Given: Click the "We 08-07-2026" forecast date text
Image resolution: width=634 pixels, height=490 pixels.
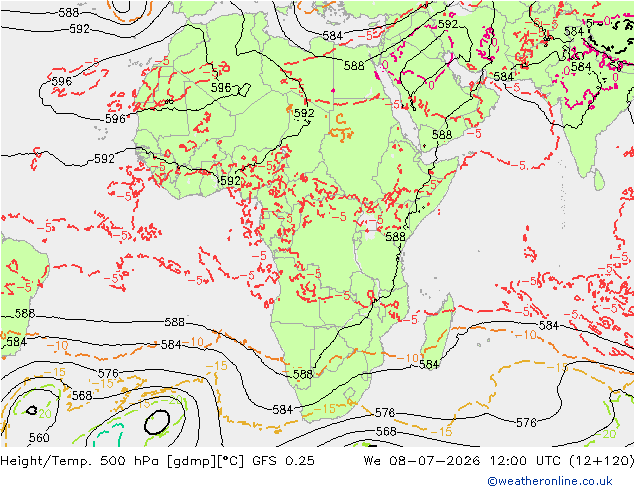Looking at the screenshot, I should pyautogui.click(x=422, y=461).
